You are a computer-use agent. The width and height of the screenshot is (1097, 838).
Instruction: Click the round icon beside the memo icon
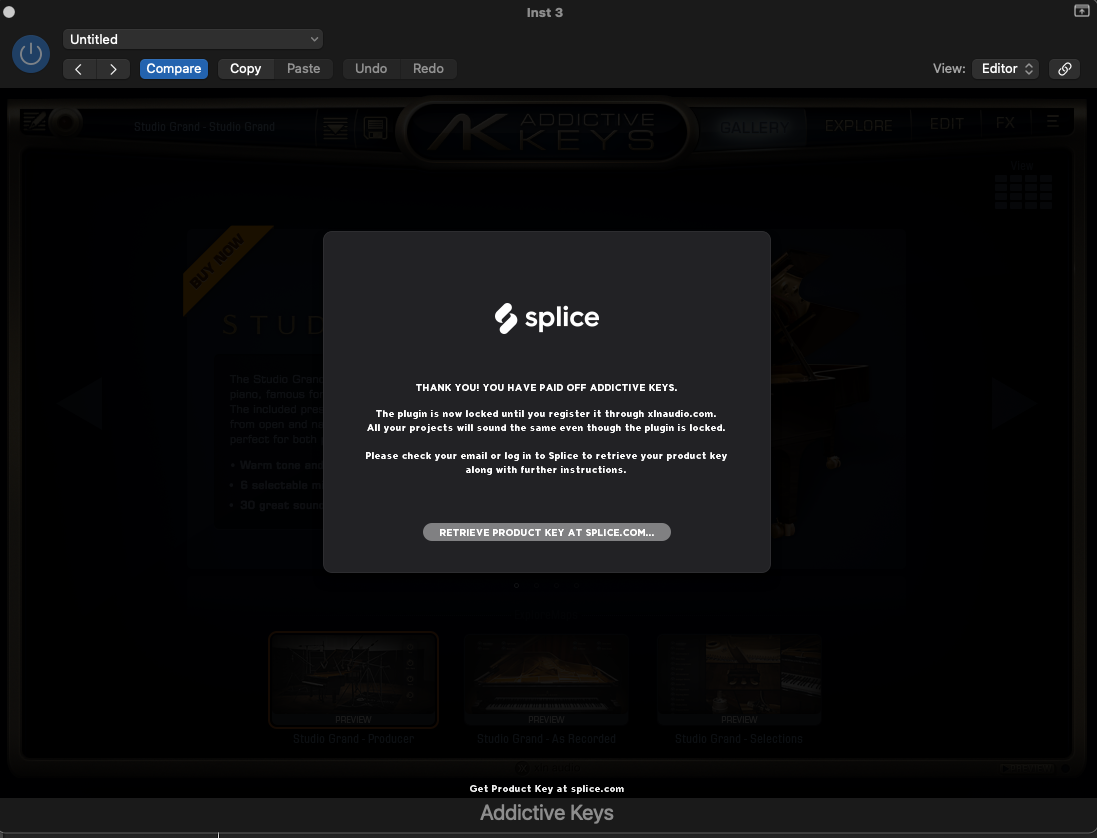point(66,122)
